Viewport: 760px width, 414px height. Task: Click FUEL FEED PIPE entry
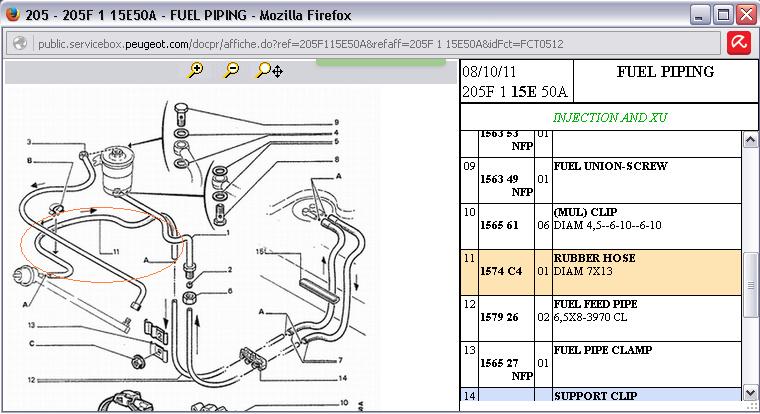coord(596,304)
